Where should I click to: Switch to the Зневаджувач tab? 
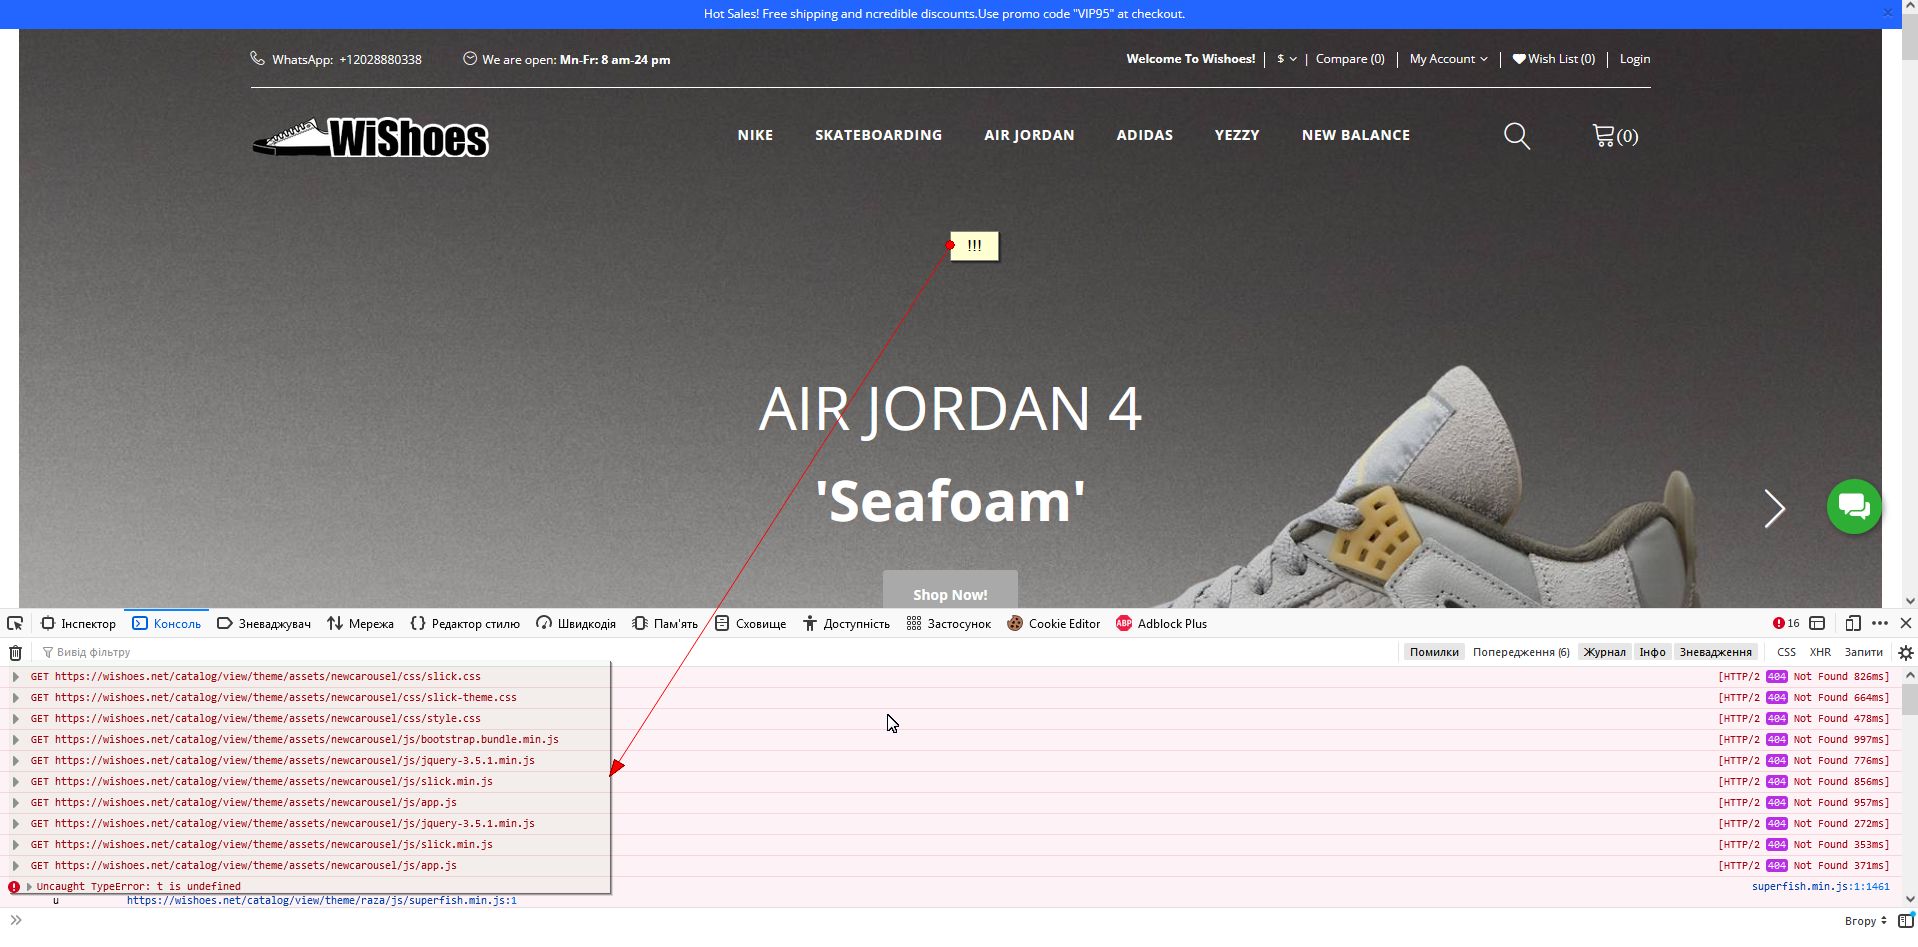[264, 623]
